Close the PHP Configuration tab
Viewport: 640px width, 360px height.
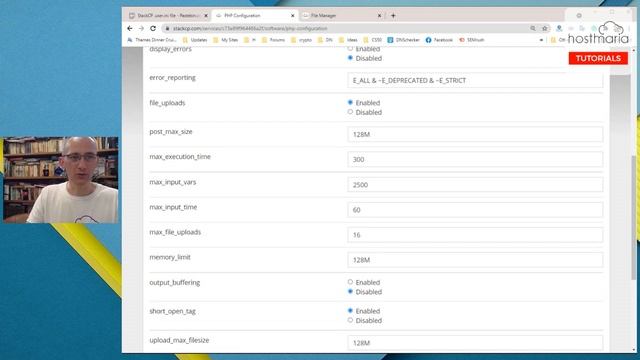coord(293,16)
